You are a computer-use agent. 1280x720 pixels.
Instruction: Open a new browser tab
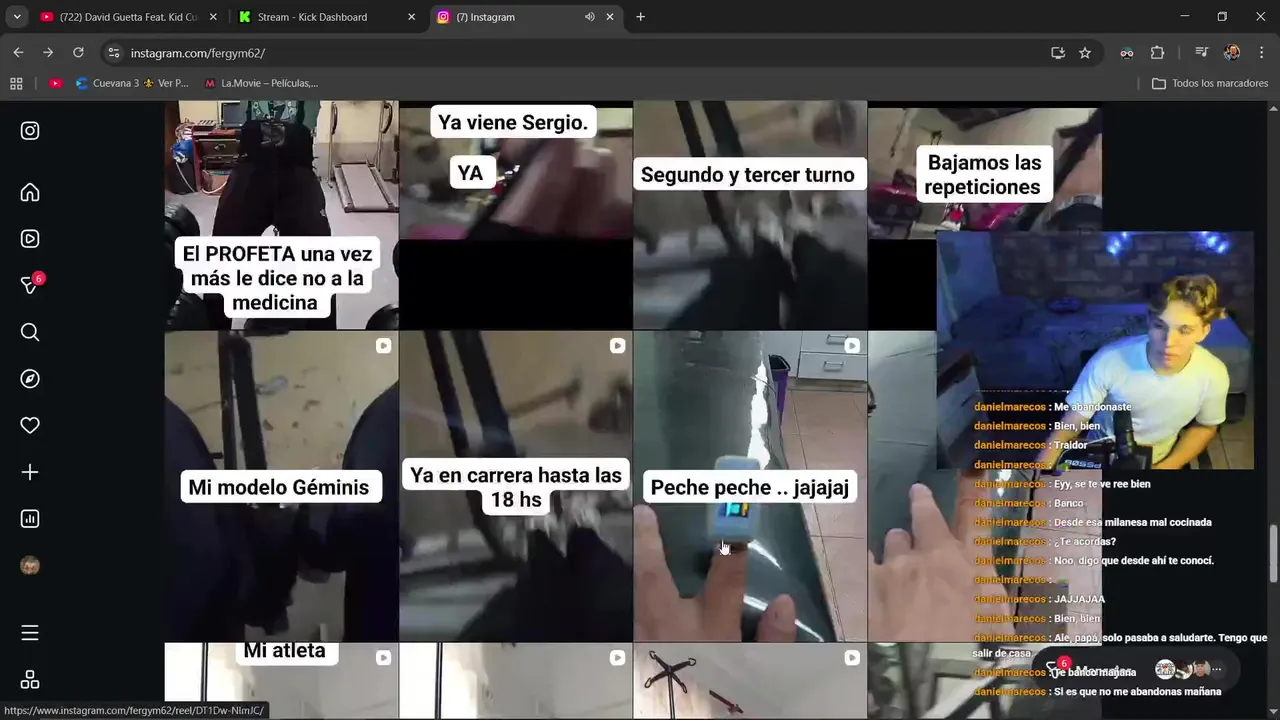(x=640, y=17)
